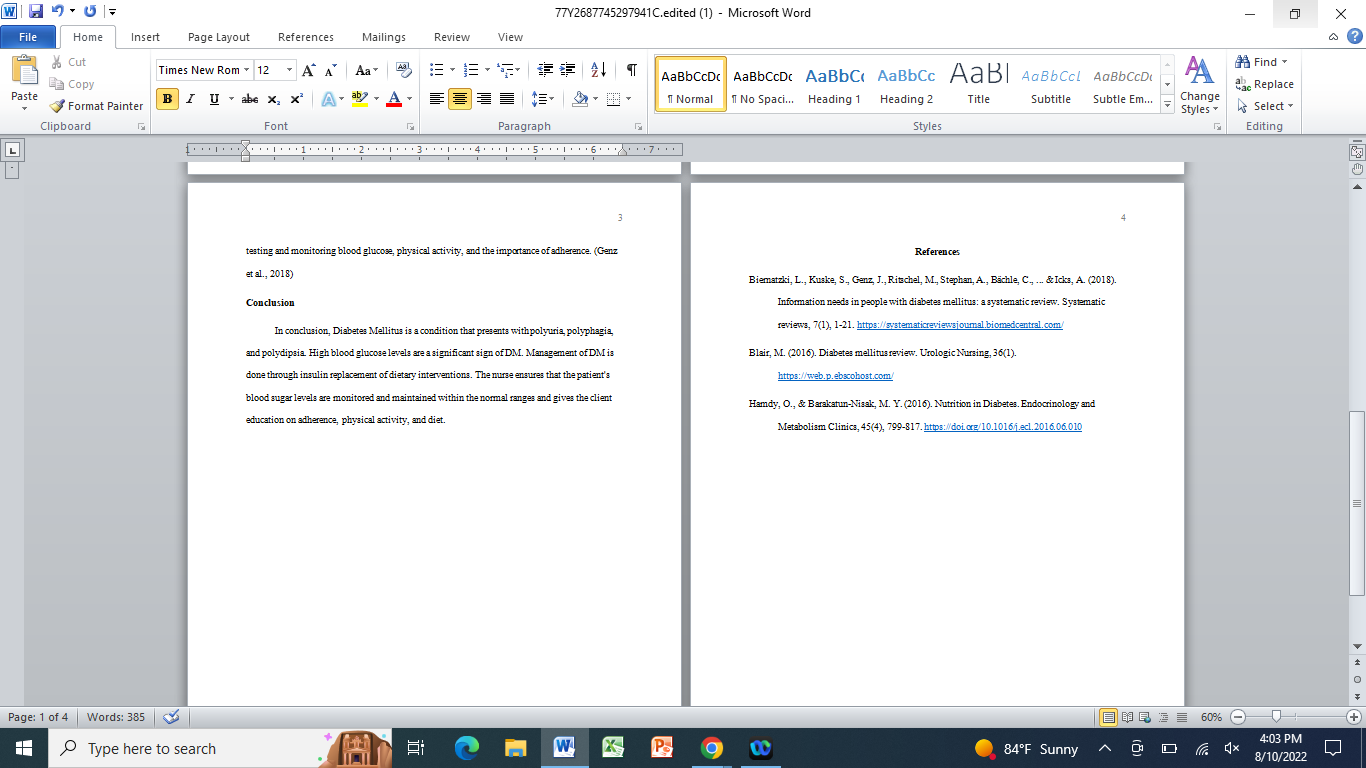Click the spelling proofing status icon
Viewport: 1366px width, 768px height.
coord(171,717)
